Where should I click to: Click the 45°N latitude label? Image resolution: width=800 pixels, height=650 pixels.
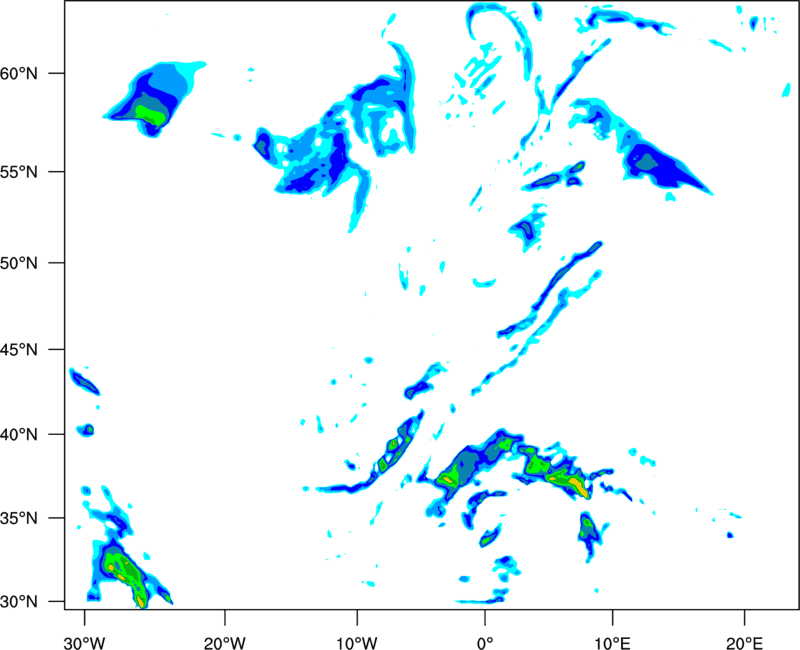pos(19,349)
